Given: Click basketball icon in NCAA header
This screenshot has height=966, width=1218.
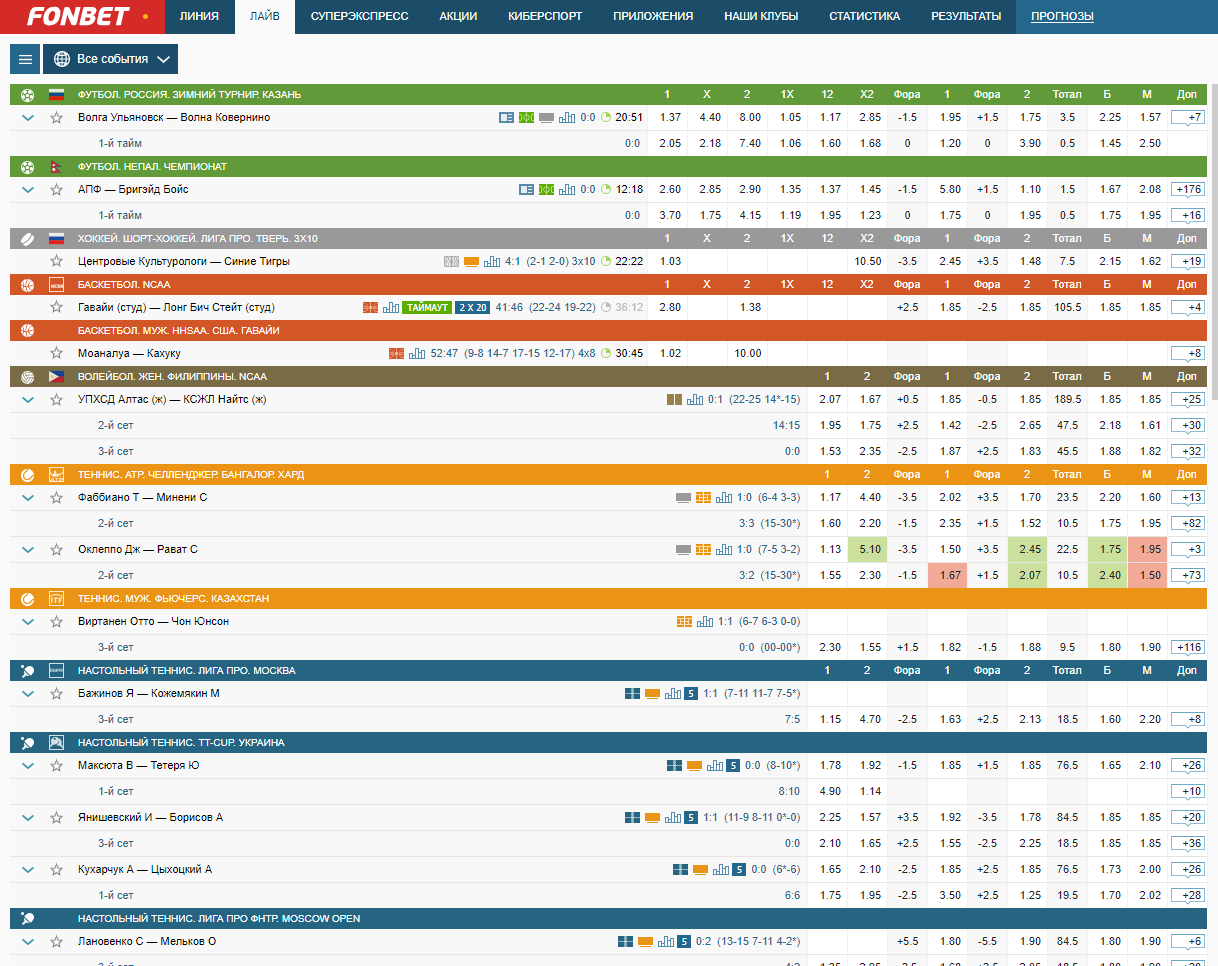Looking at the screenshot, I should point(27,285).
